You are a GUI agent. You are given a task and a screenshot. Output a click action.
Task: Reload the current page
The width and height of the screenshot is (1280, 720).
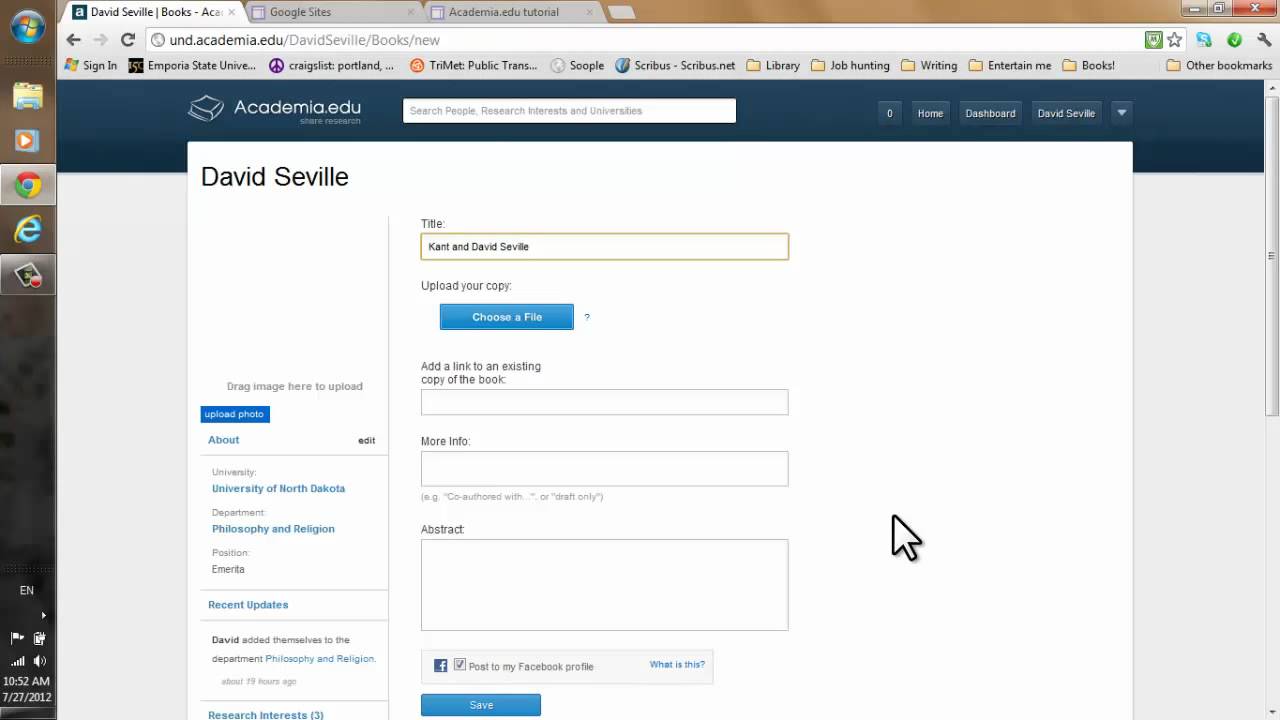(127, 40)
